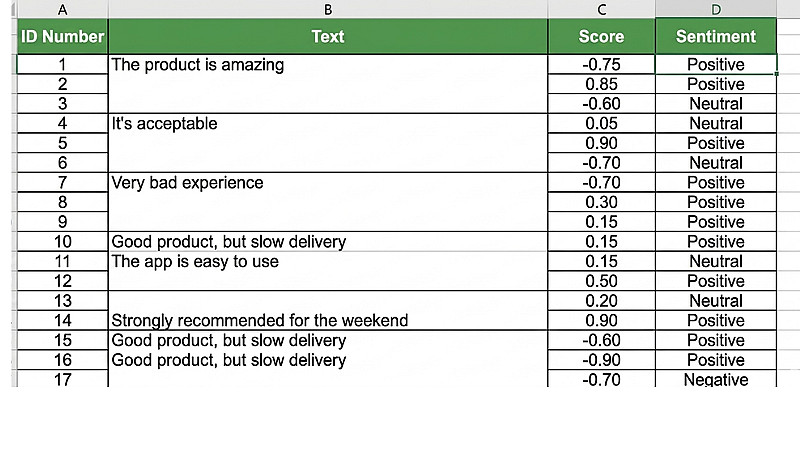800x460 pixels.
Task: Select the "Score" header cell
Action: (601, 37)
